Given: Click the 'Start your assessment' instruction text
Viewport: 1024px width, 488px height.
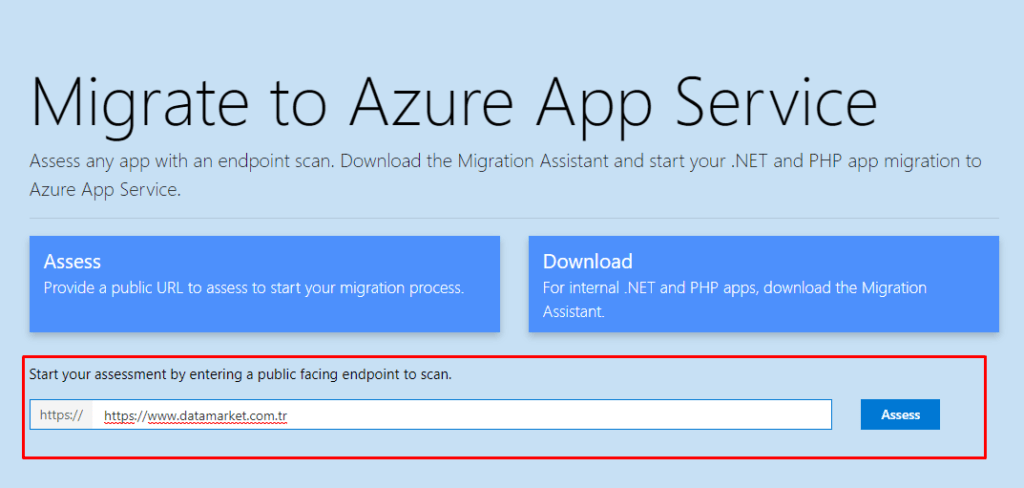Looking at the screenshot, I should tap(240, 376).
